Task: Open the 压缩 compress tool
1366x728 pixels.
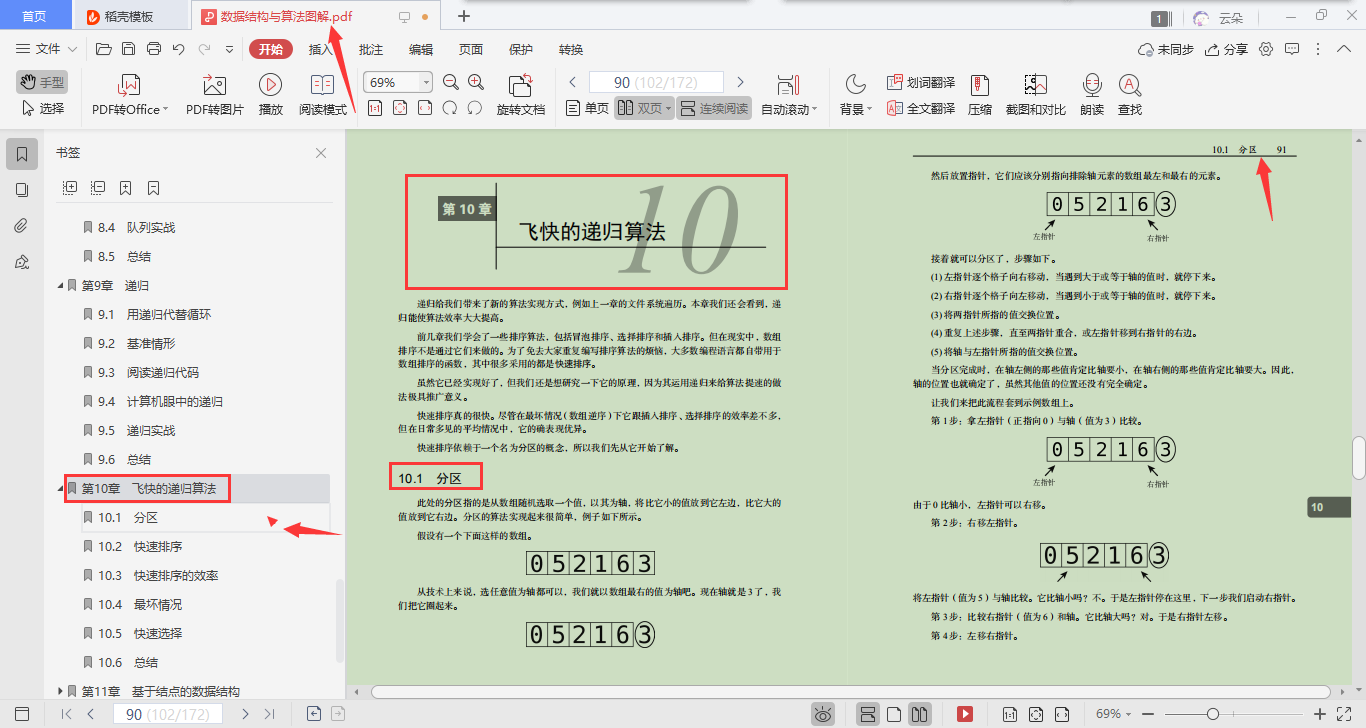Action: pos(980,95)
